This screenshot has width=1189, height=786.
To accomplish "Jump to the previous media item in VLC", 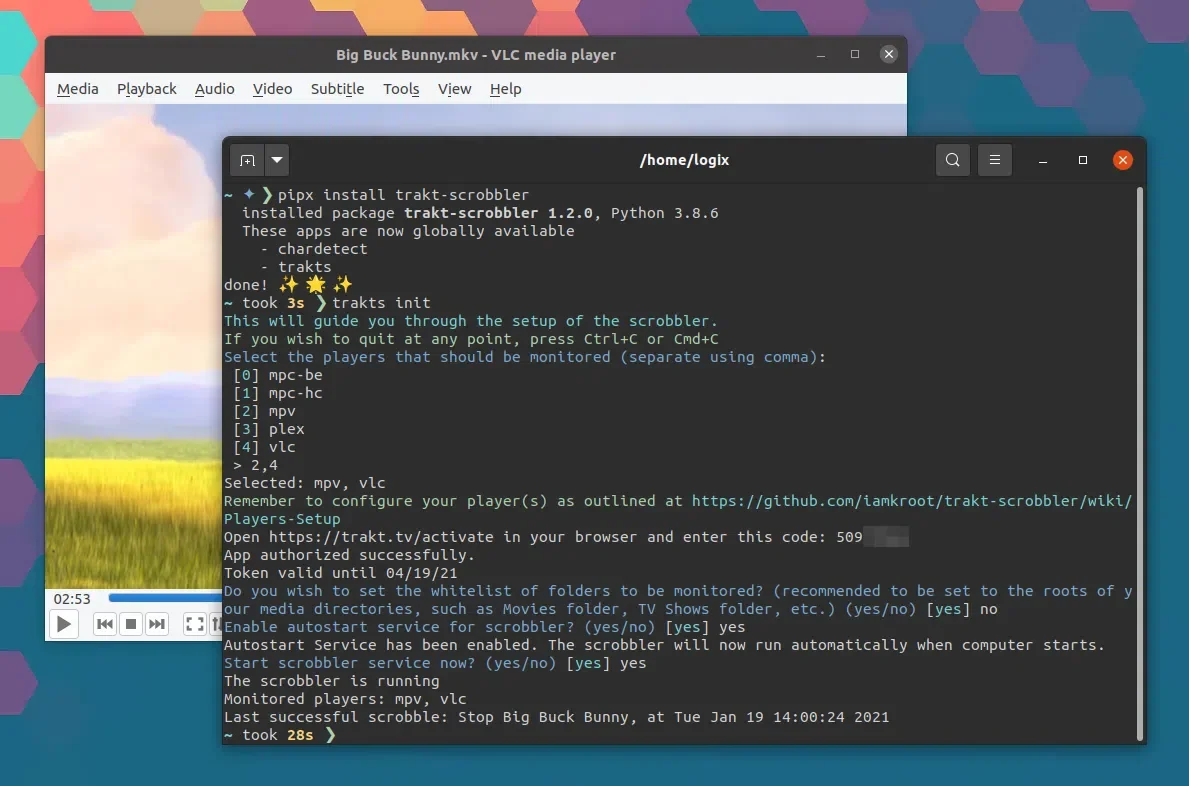I will (x=105, y=623).
